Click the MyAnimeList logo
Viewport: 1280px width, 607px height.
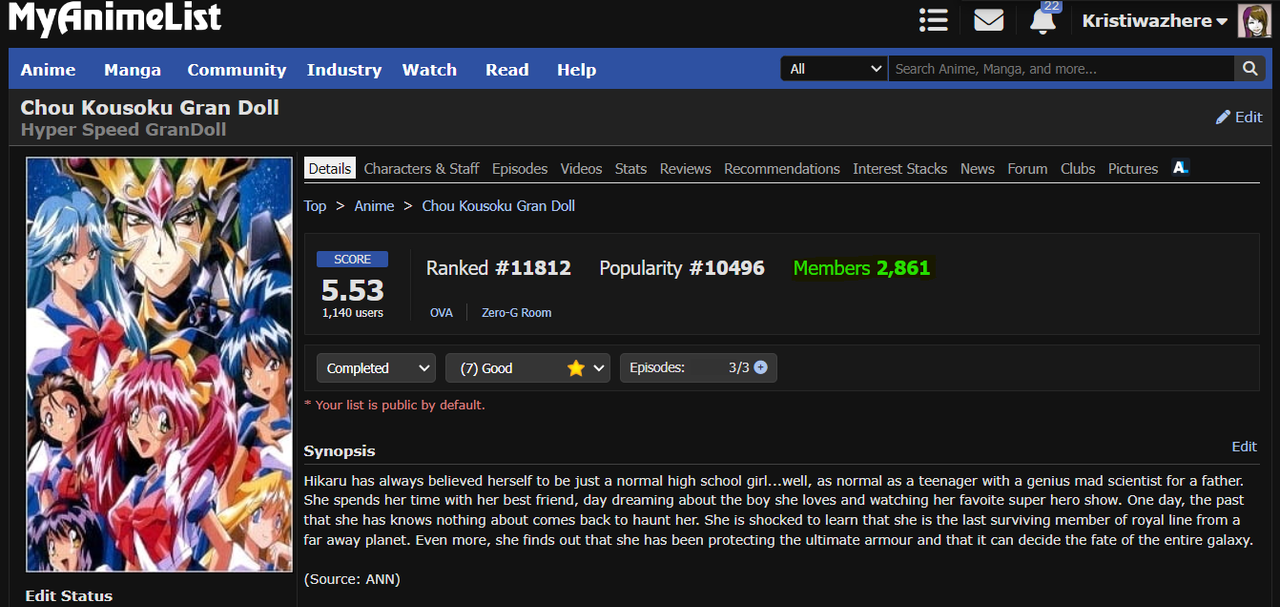(114, 18)
